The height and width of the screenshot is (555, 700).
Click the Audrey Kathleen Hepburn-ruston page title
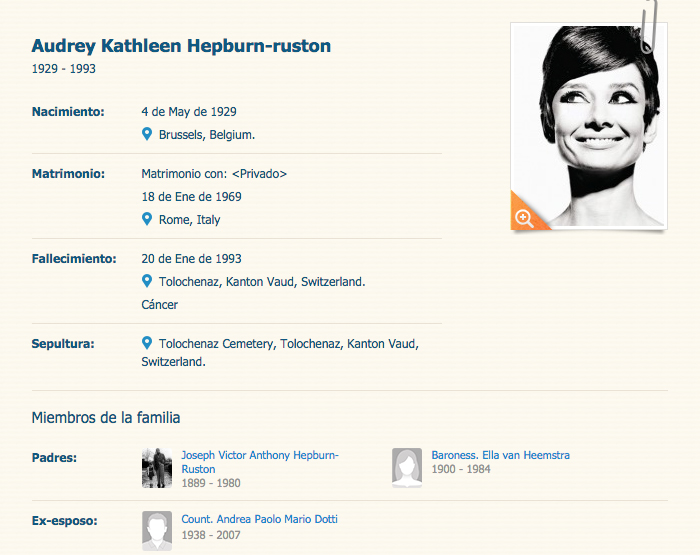181,46
